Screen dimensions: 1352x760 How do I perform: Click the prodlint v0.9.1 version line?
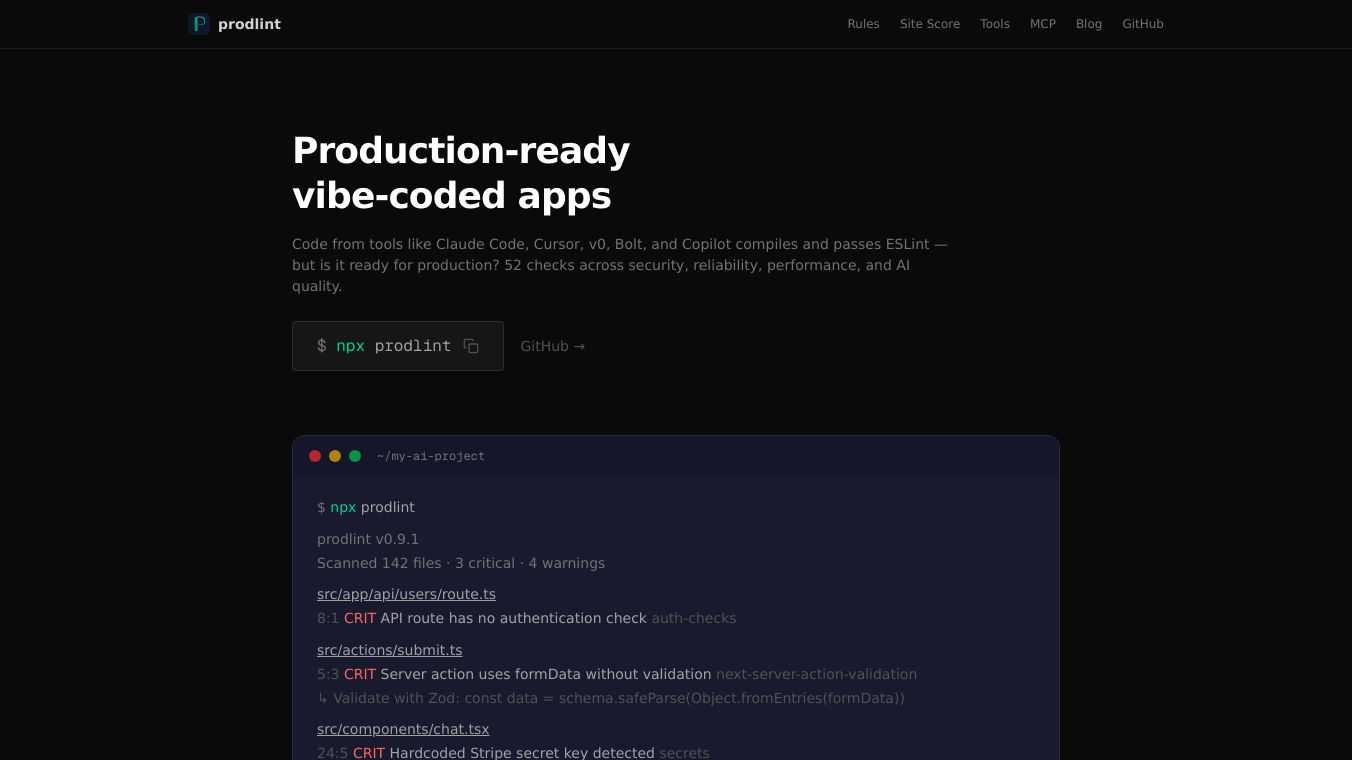pyautogui.click(x=368, y=539)
